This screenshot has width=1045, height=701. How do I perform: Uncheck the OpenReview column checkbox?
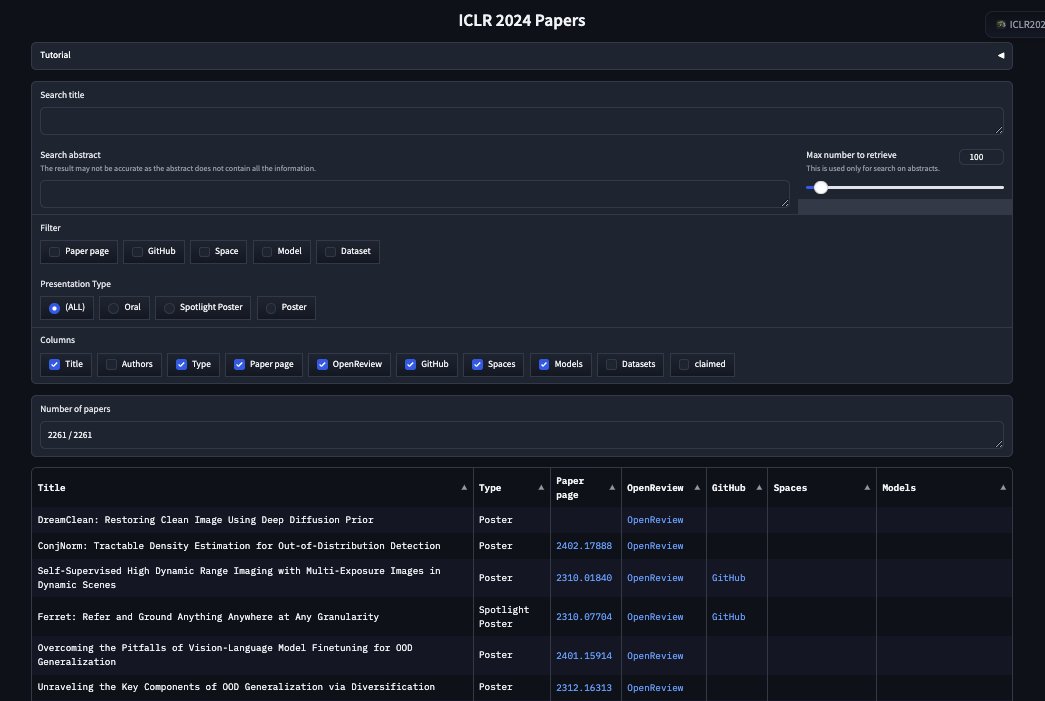pos(323,364)
